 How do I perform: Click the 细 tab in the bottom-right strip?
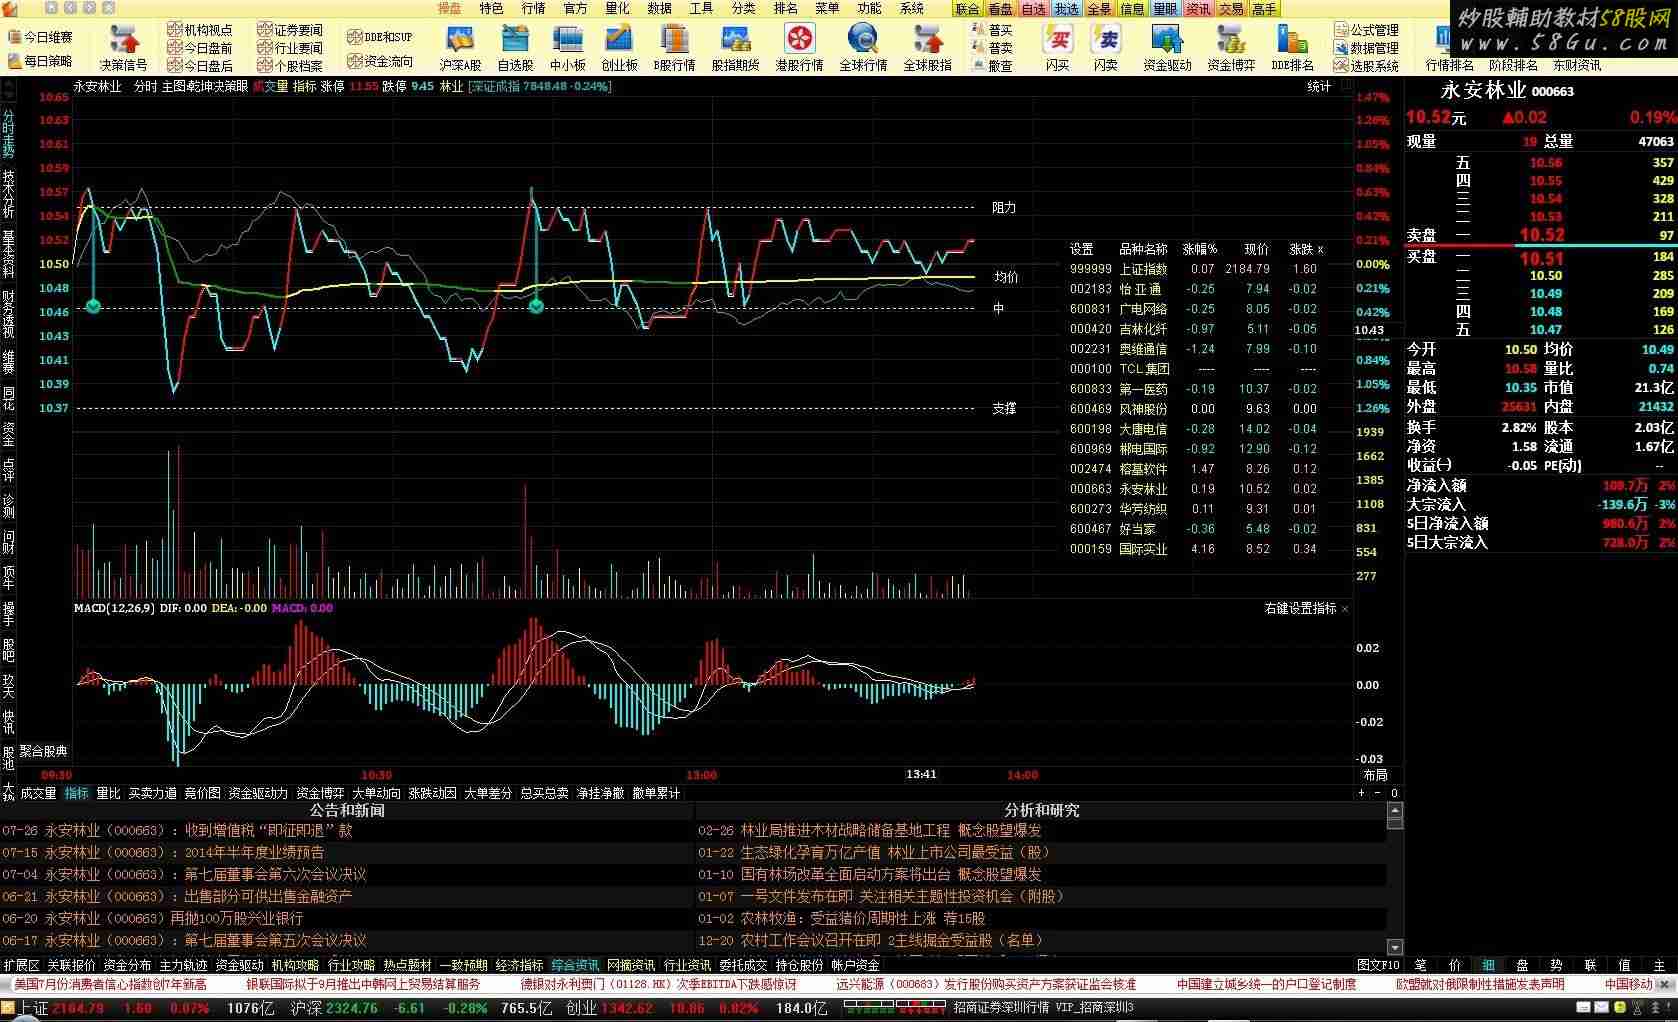(x=1488, y=965)
